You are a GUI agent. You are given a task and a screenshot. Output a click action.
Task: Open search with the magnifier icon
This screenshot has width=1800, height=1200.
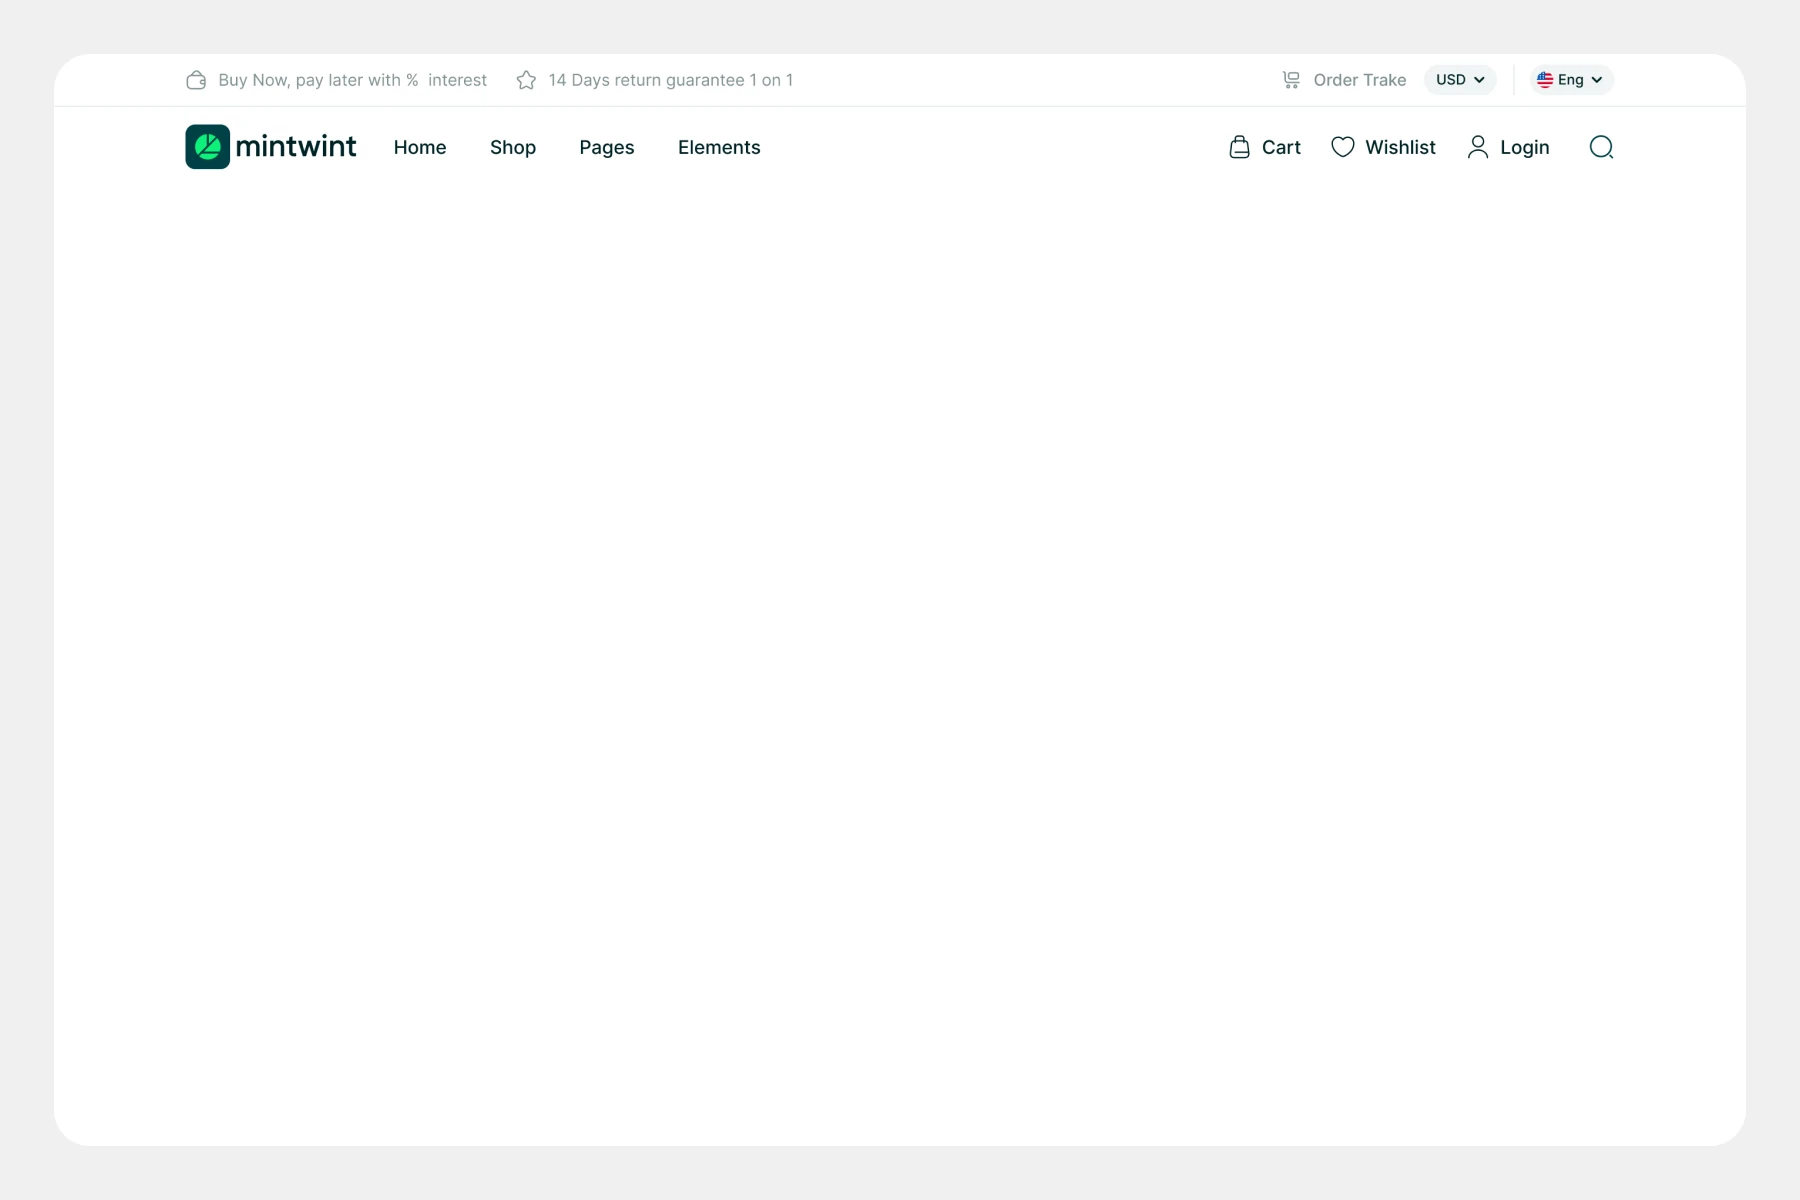point(1601,147)
